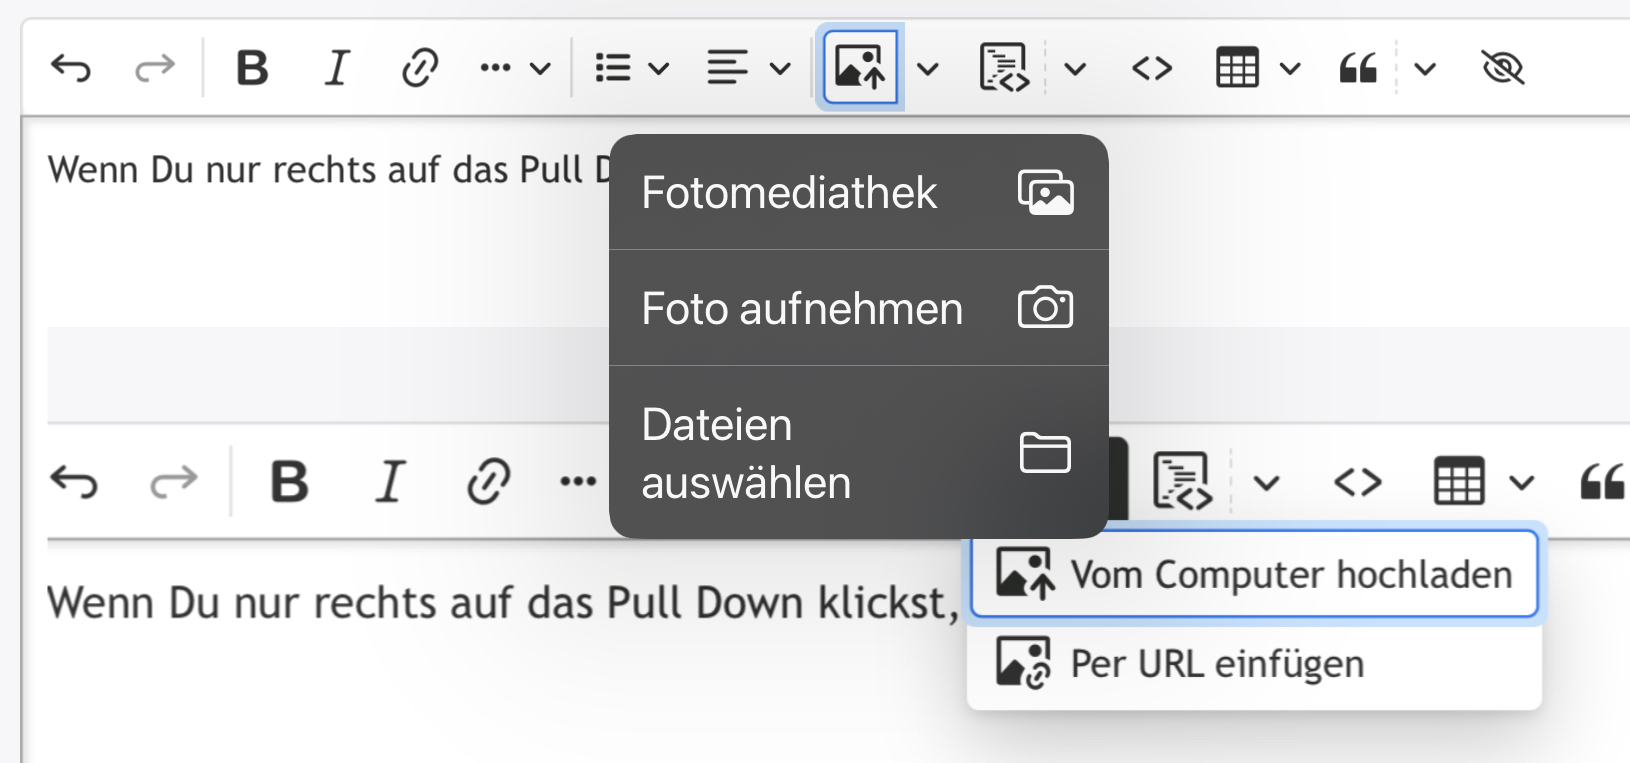1630x763 pixels.
Task: Click the inline code icon in the top toolbar
Action: coord(1152,69)
